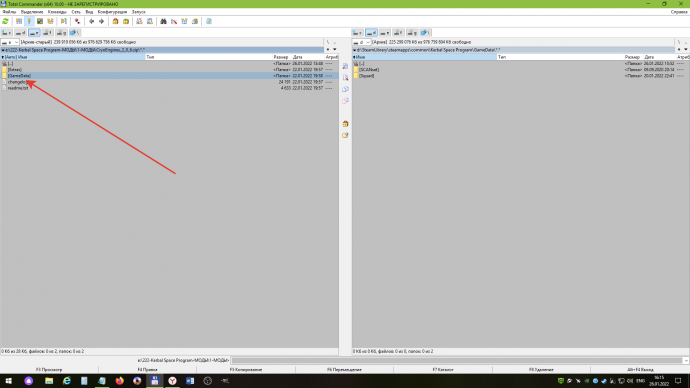Switch to brief file list view icon
The image size is (690, 388).
(19, 21)
